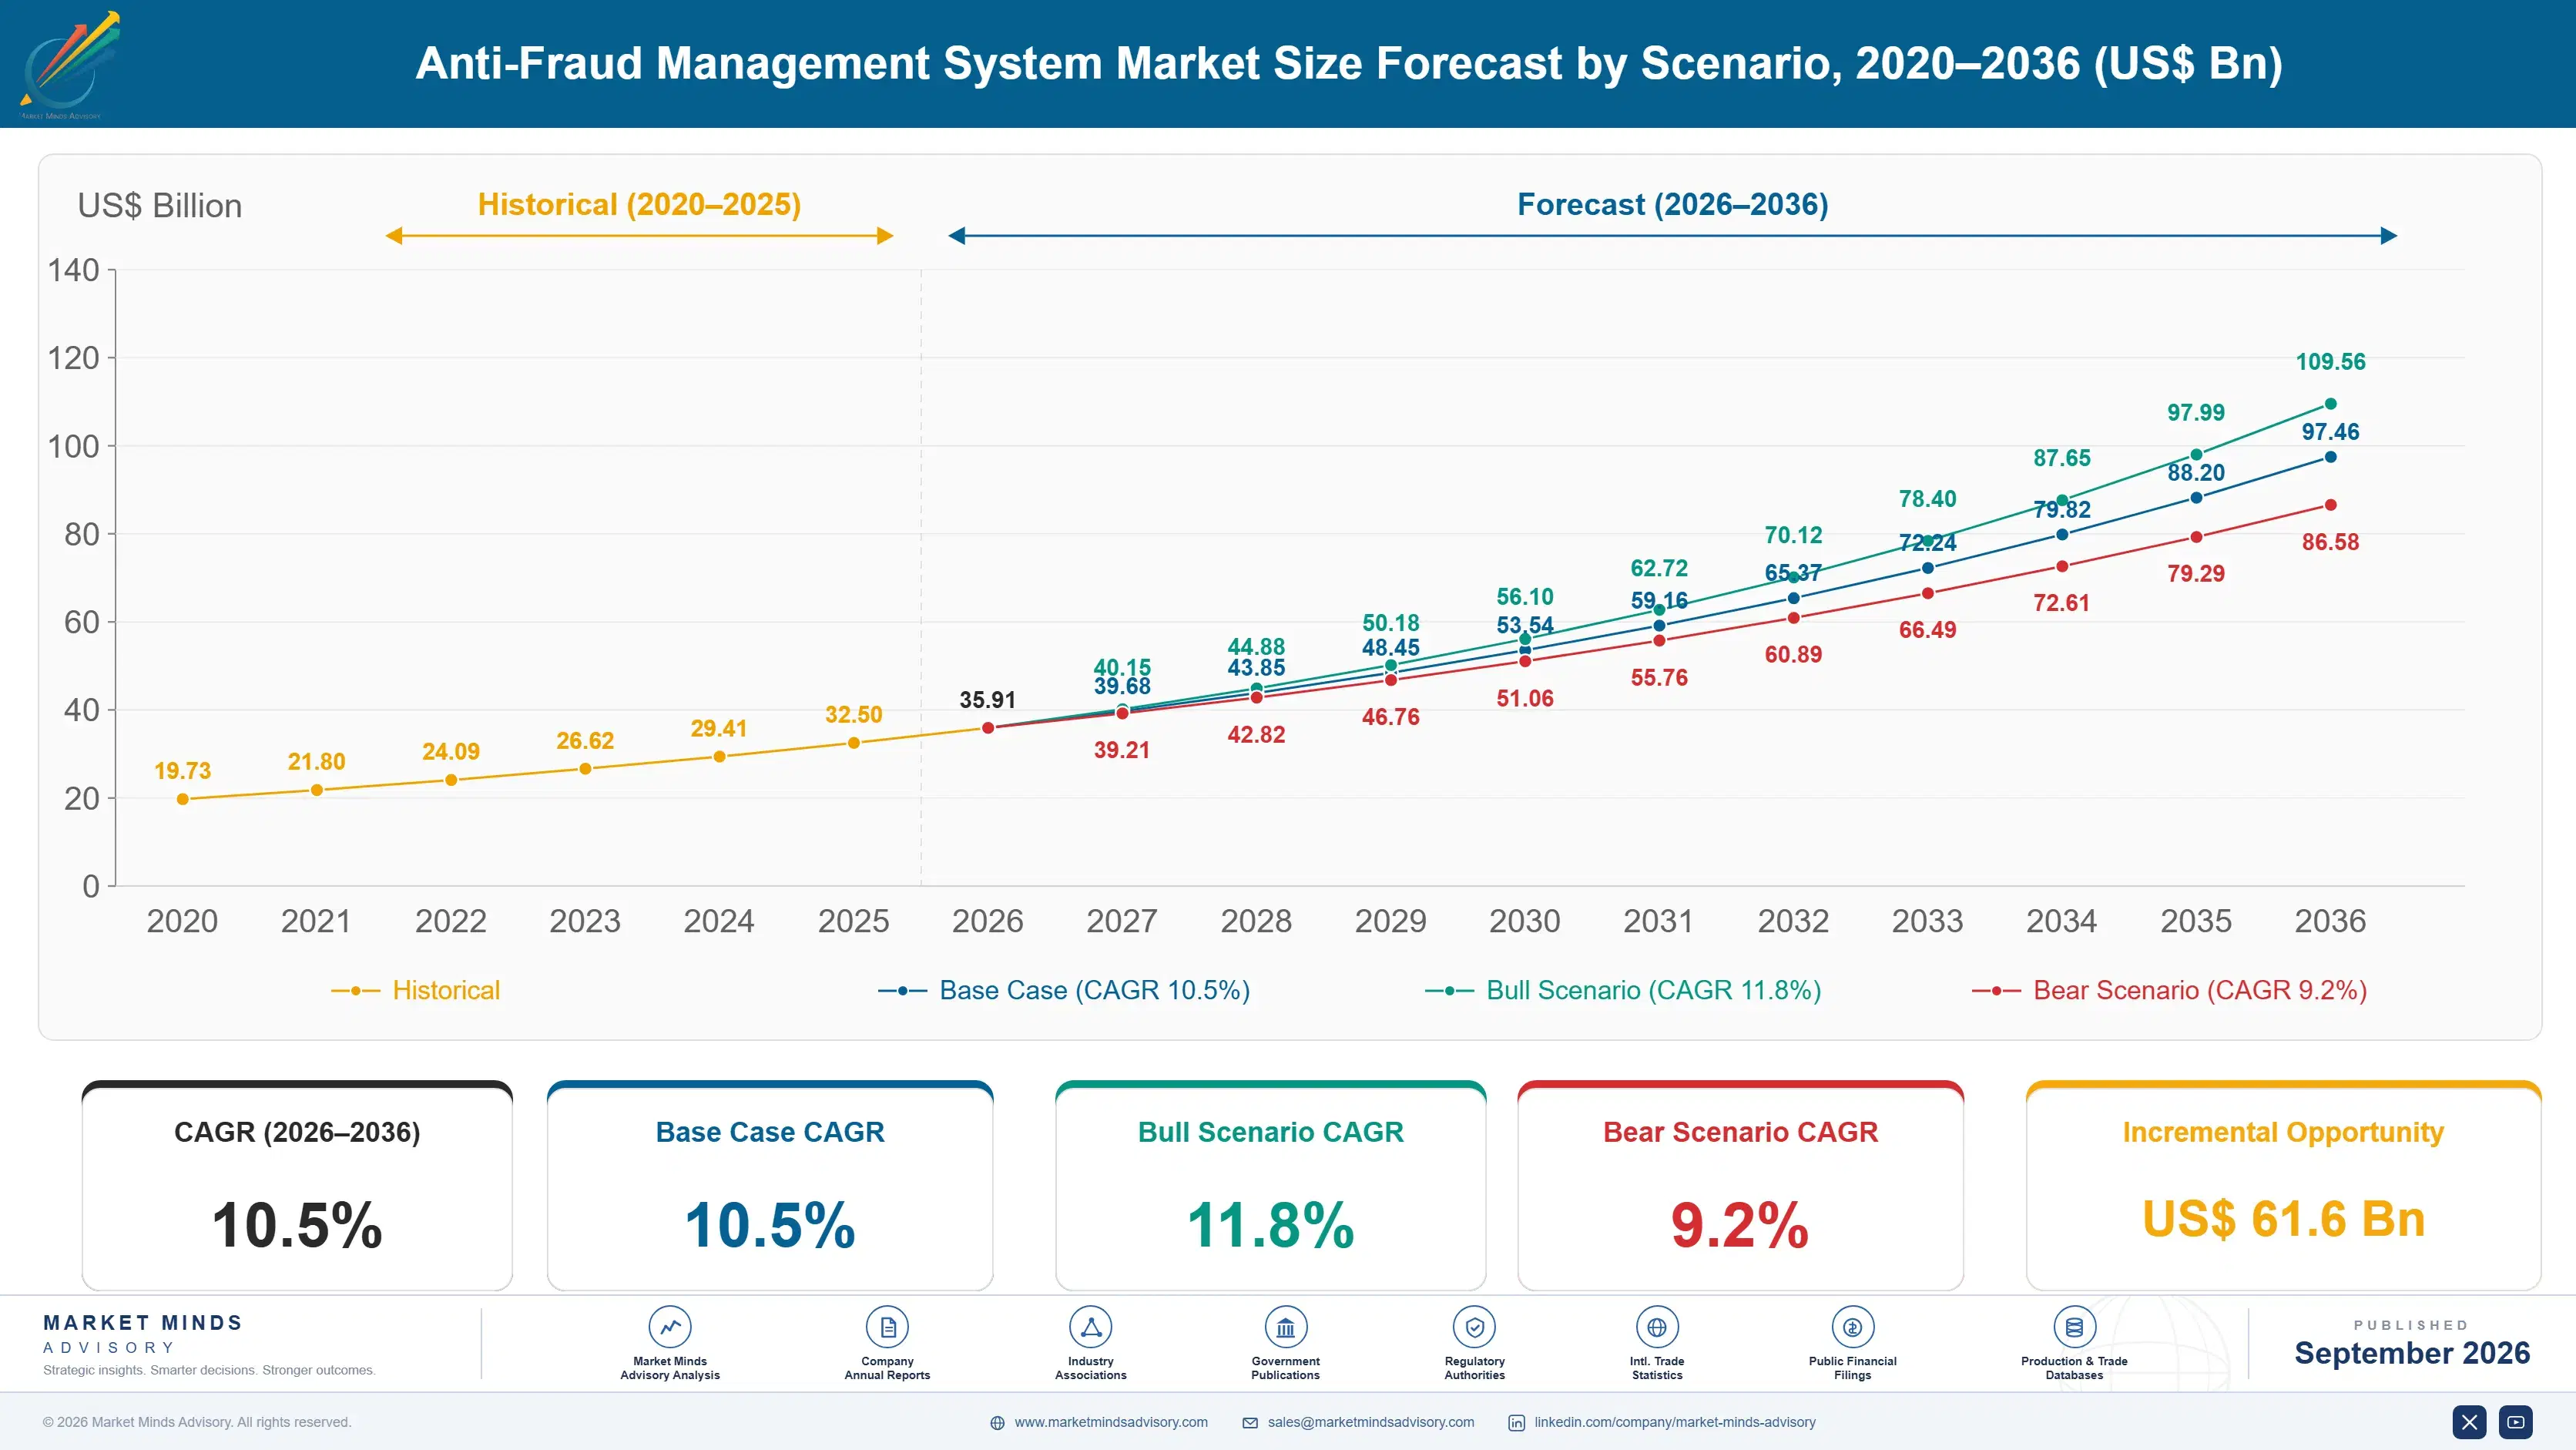Click the Government Publications building icon
The image size is (2576, 1450).
point(1285,1327)
